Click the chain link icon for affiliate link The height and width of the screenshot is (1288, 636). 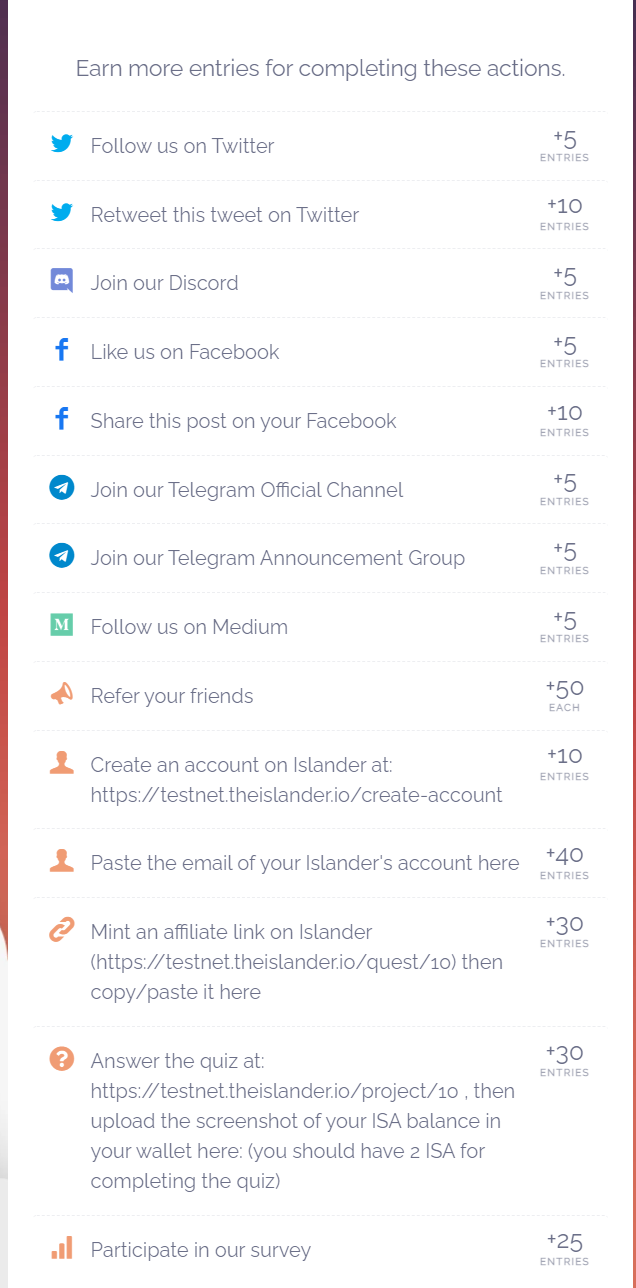coord(62,930)
